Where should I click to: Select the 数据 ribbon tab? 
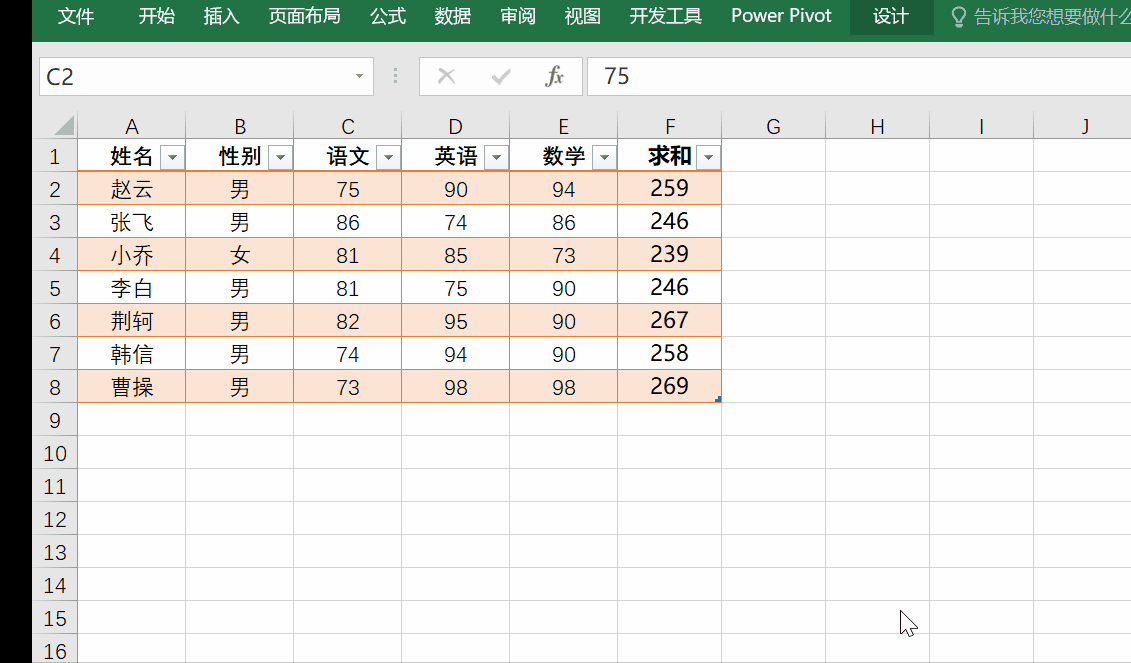(x=452, y=16)
